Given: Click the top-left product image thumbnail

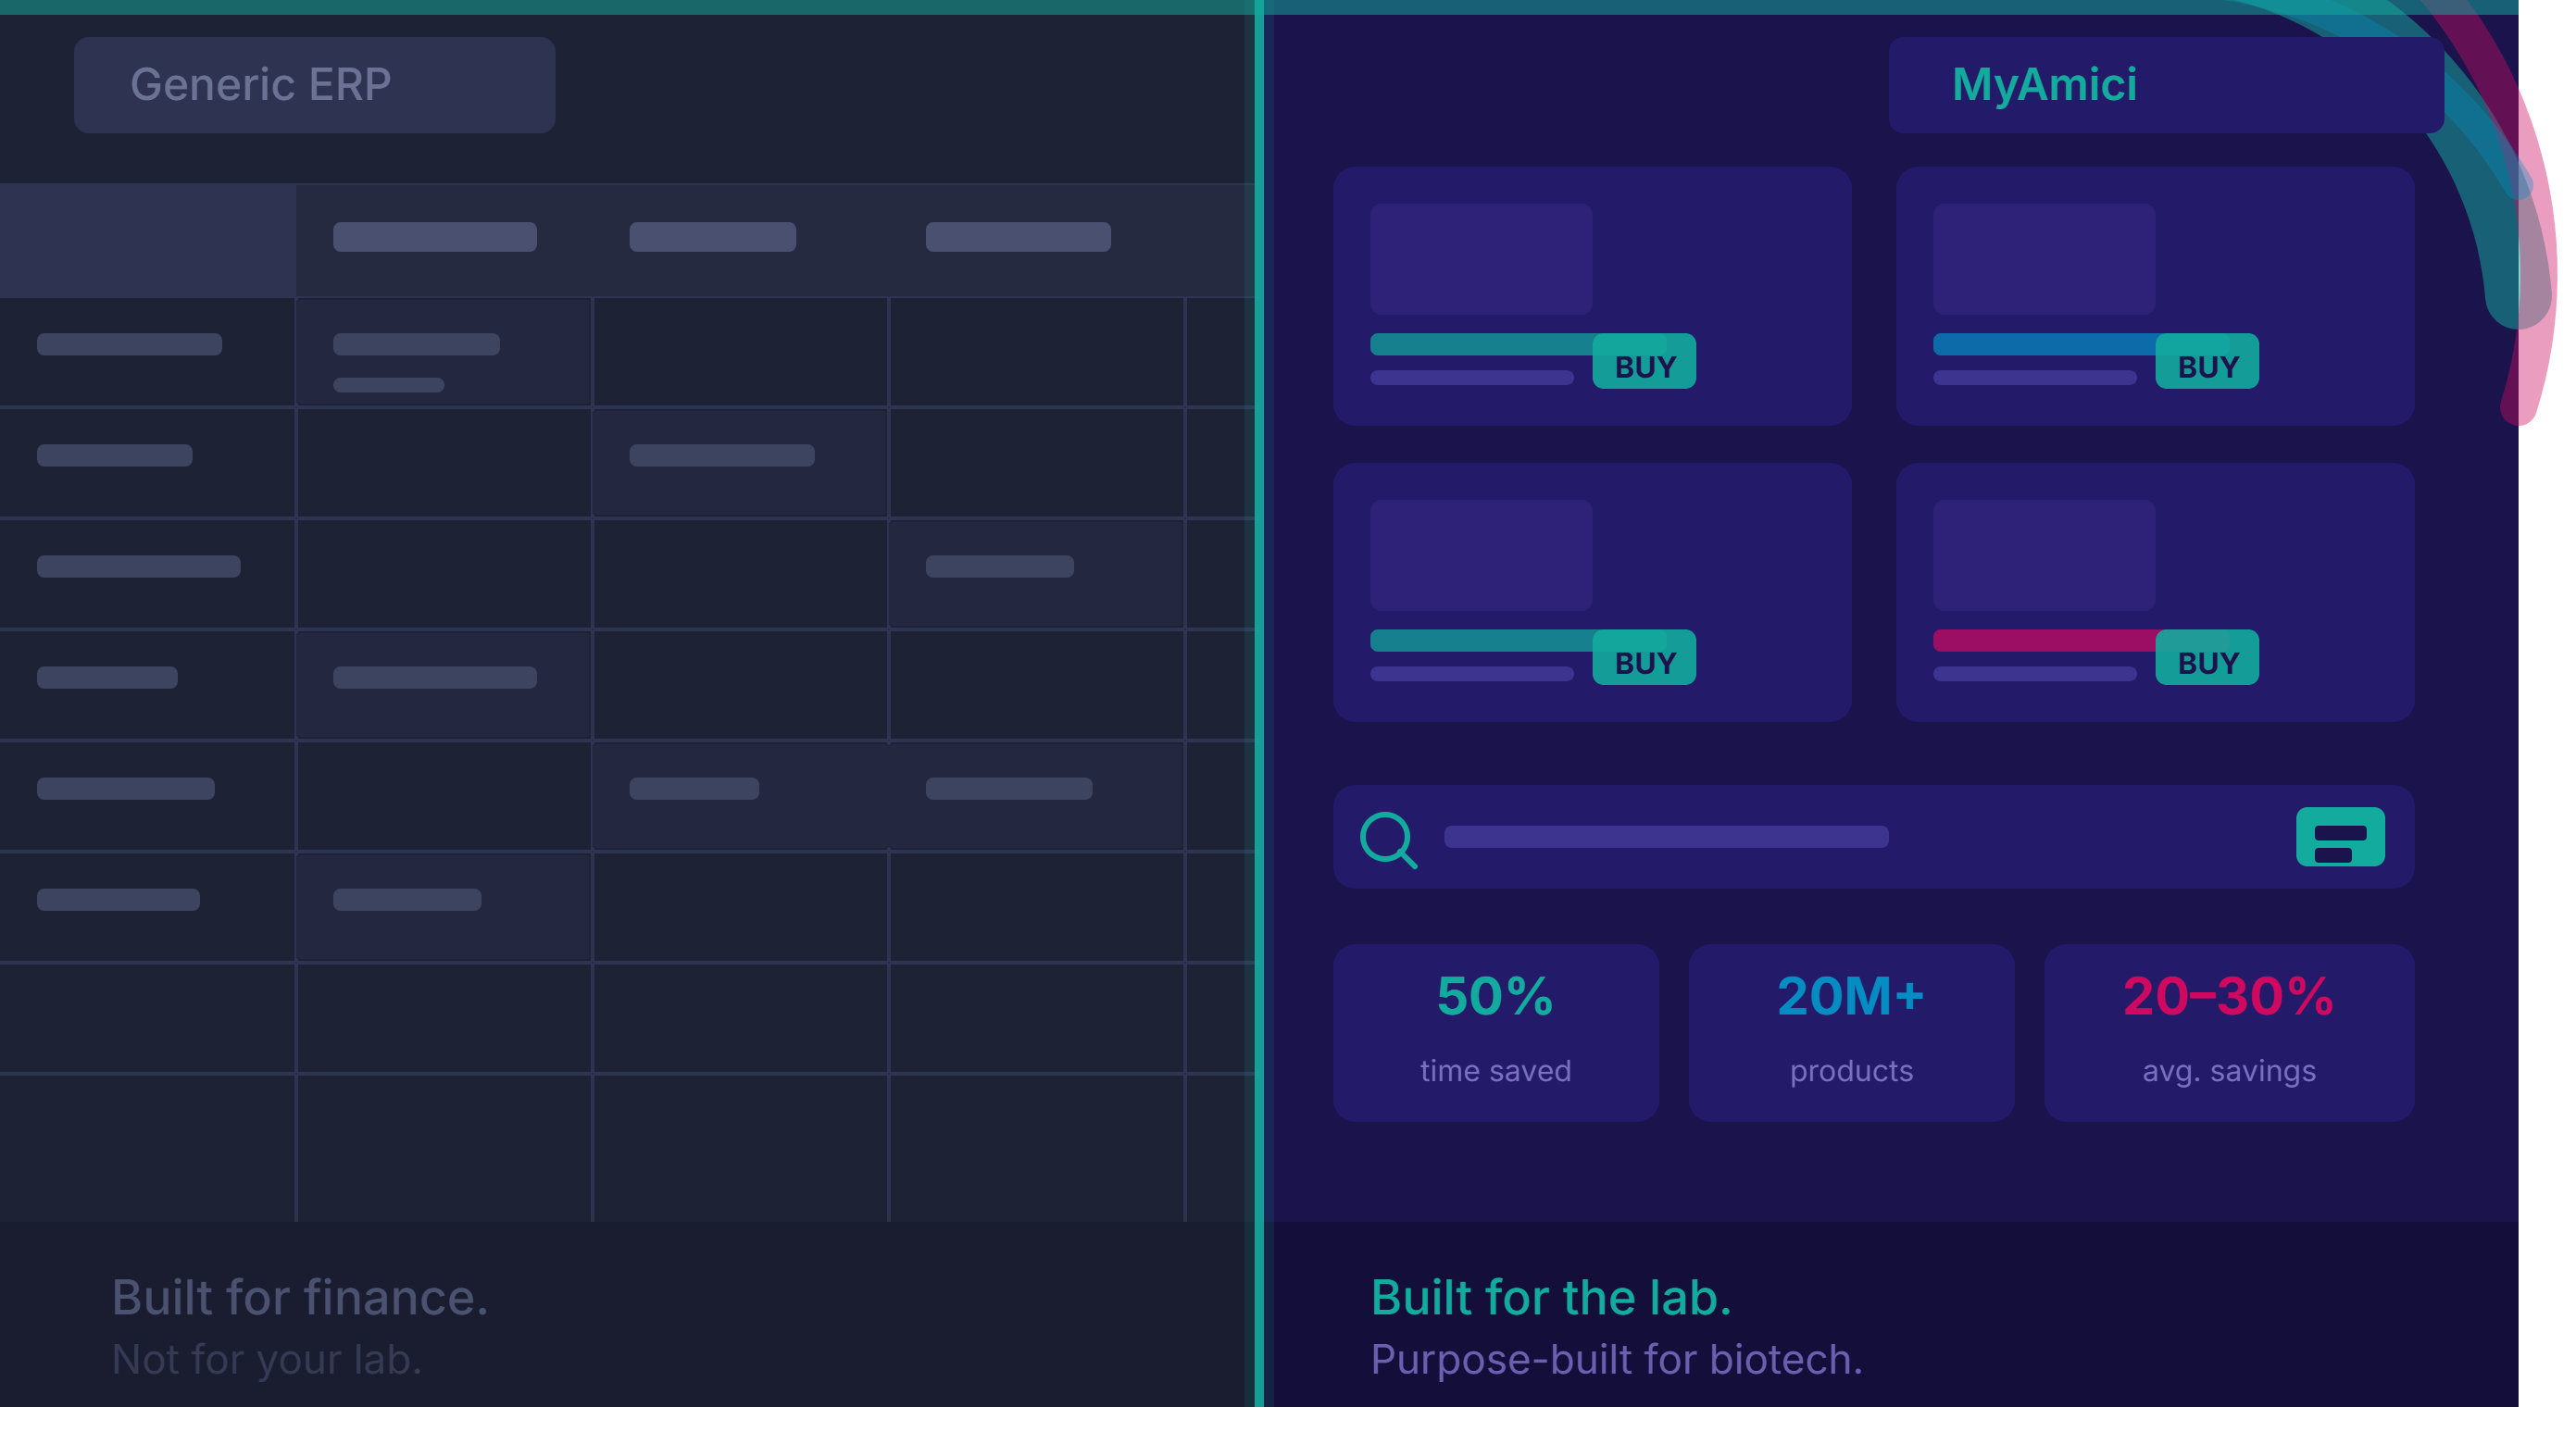Looking at the screenshot, I should pos(1480,259).
